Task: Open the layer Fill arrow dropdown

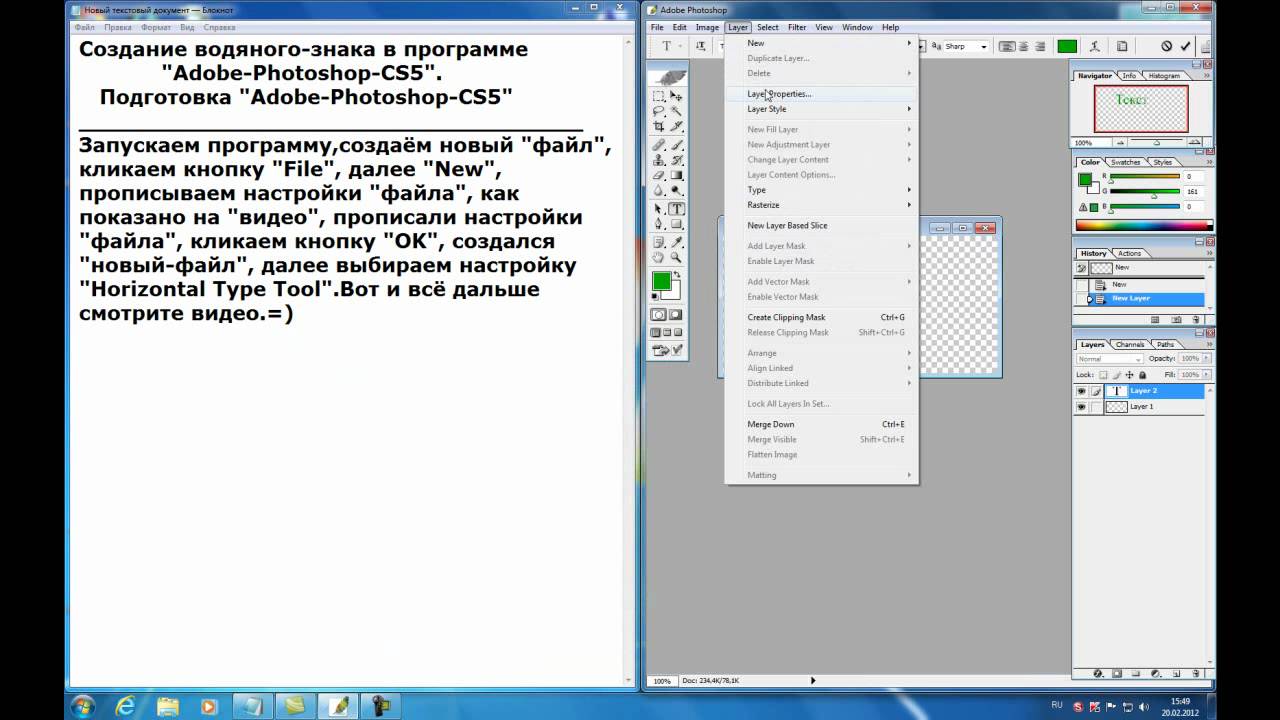Action: [x=1206, y=375]
